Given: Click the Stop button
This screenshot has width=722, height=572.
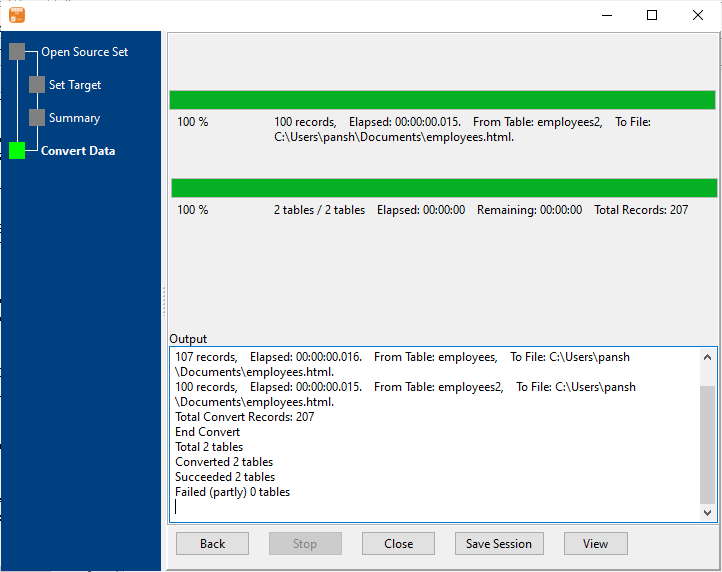Looking at the screenshot, I should pos(305,544).
